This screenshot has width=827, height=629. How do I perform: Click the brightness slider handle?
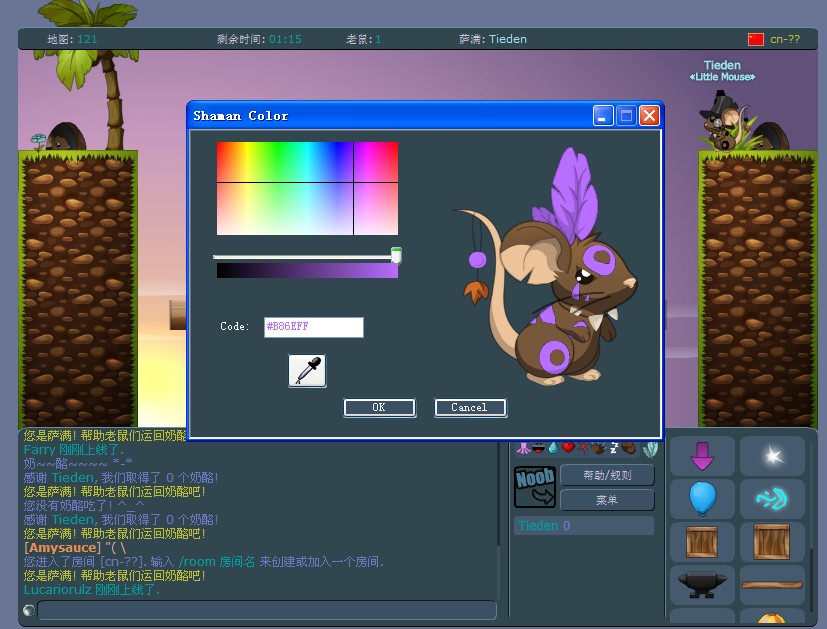click(x=396, y=255)
